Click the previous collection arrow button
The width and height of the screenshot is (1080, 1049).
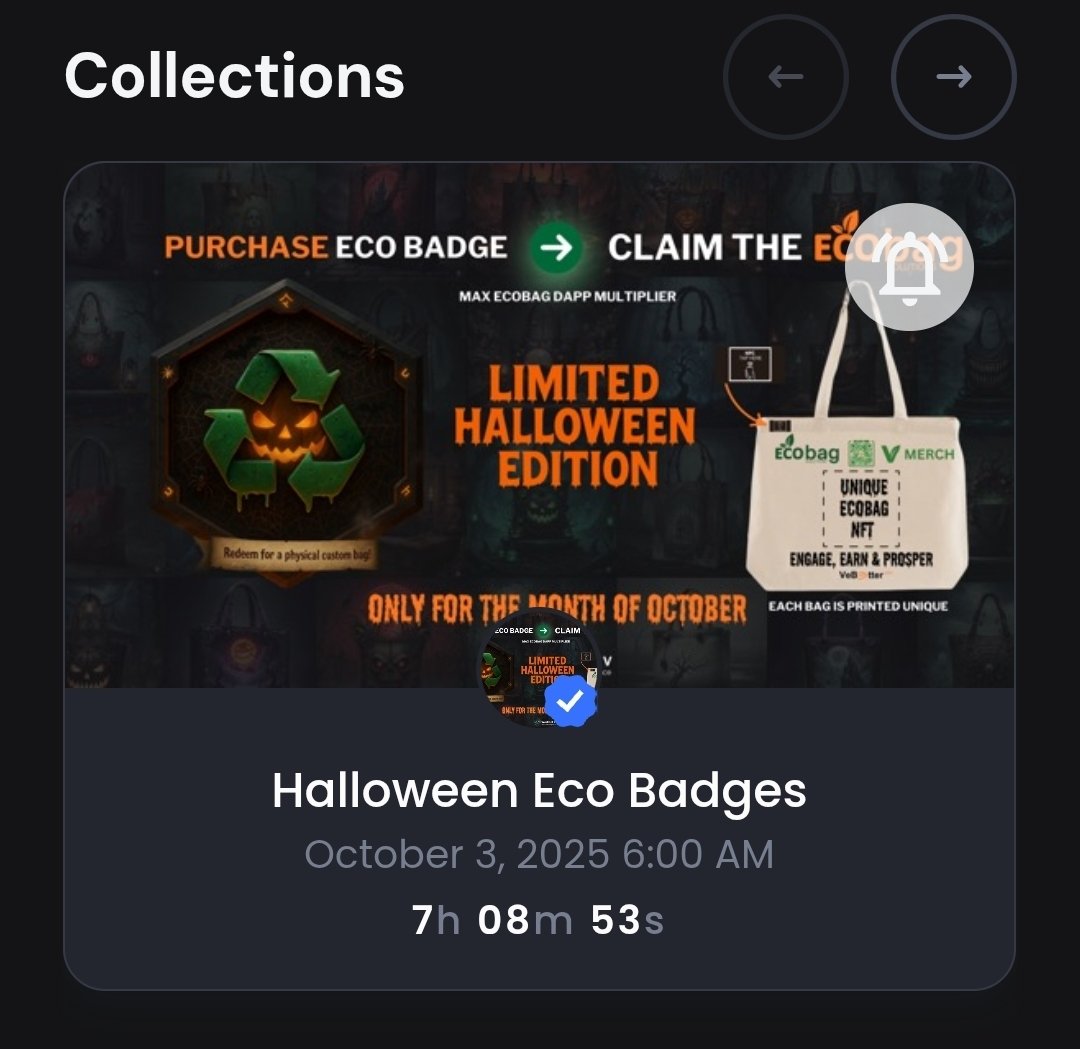tap(786, 77)
